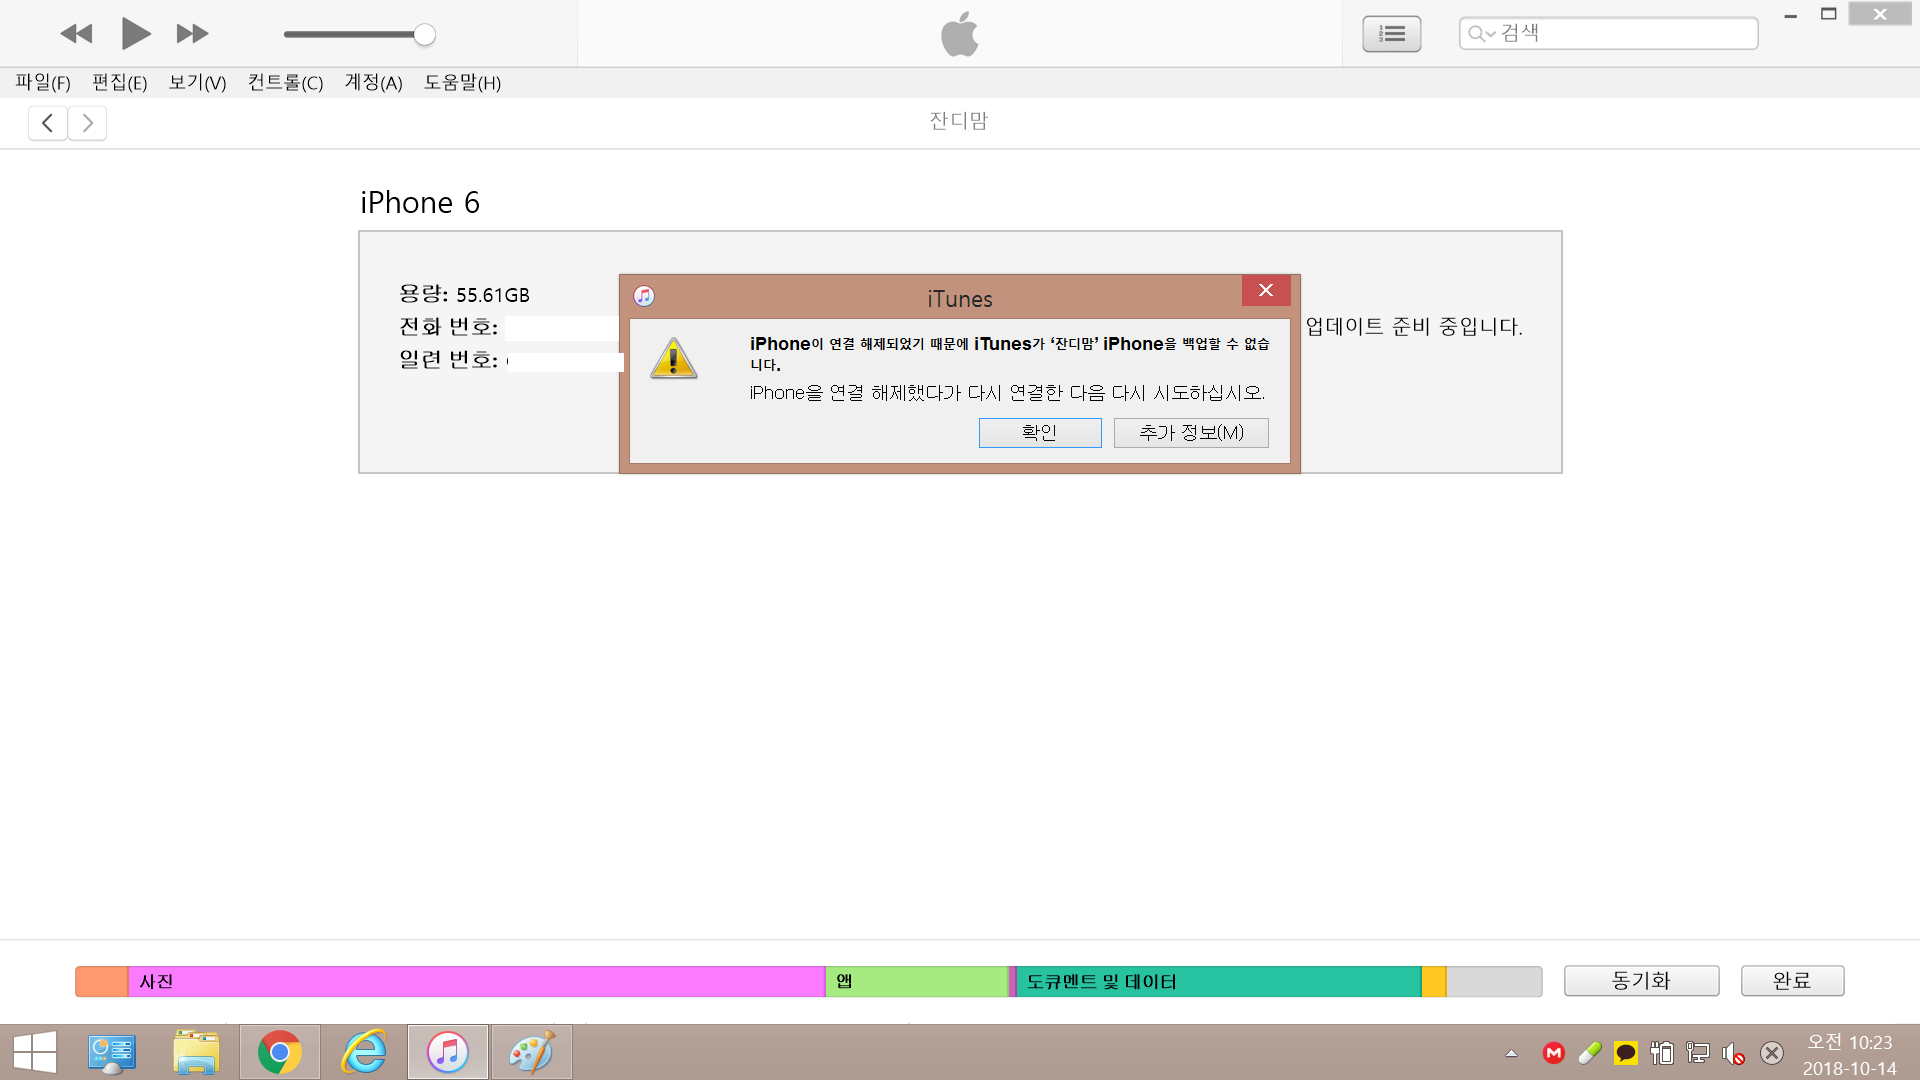Open the list view icon button
The width and height of the screenshot is (1920, 1080).
[1391, 34]
